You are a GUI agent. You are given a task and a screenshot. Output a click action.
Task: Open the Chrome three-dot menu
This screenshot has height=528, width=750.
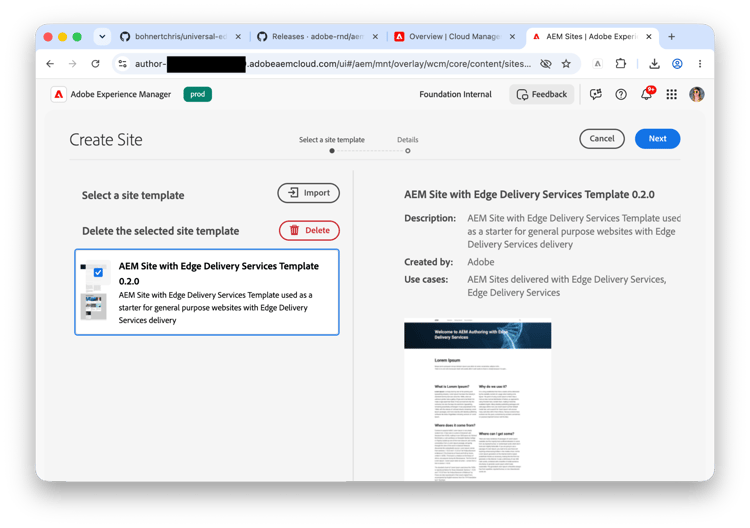pyautogui.click(x=700, y=64)
